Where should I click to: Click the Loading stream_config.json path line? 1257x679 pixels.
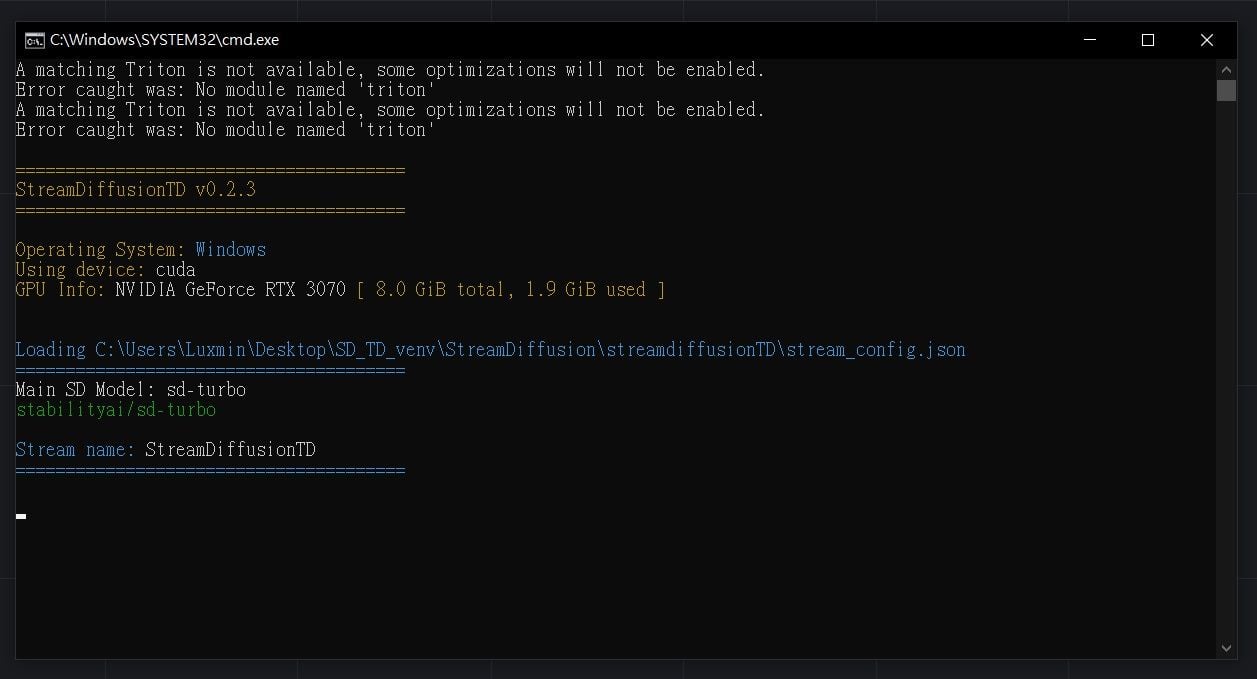click(x=491, y=350)
